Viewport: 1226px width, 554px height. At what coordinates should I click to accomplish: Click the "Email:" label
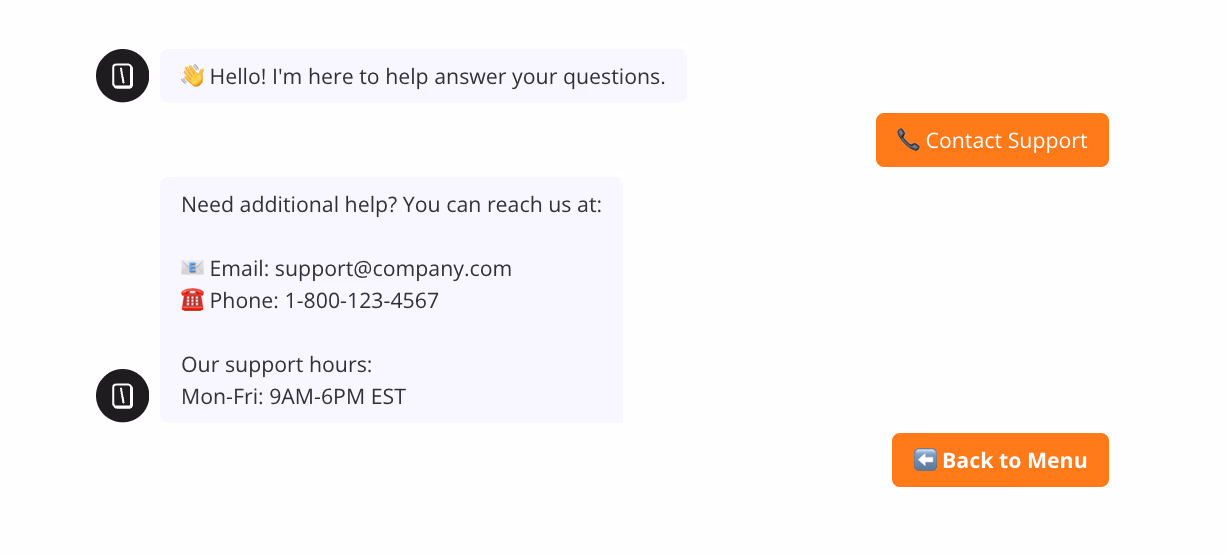coord(239,268)
